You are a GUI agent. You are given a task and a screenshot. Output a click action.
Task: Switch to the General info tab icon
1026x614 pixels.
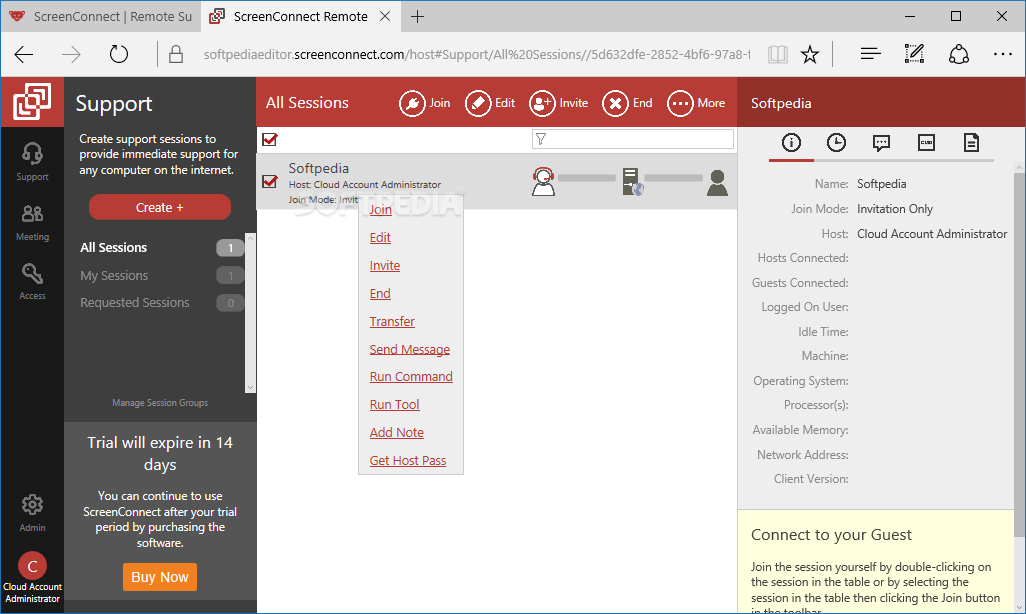(791, 143)
